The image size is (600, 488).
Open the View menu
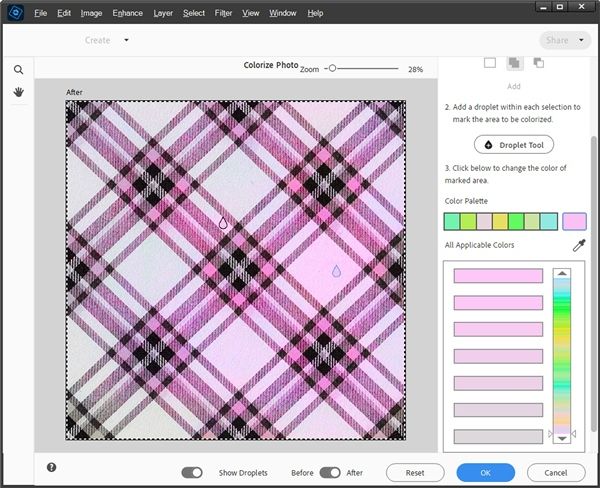pyautogui.click(x=251, y=13)
